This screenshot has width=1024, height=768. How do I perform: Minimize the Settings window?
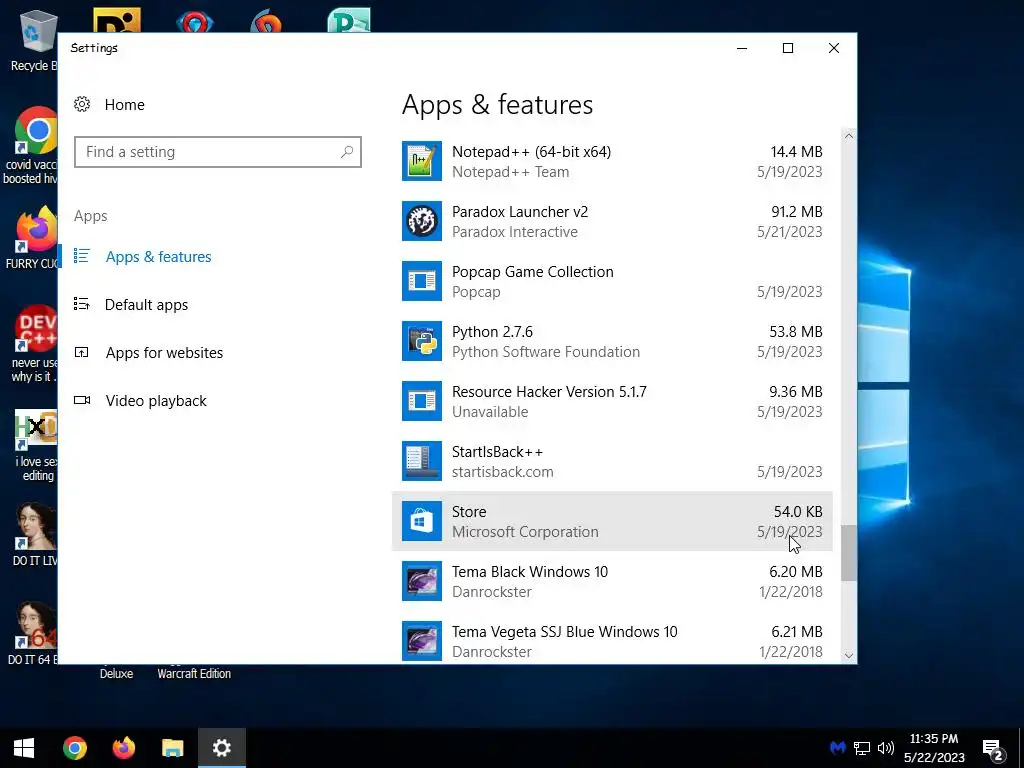pyautogui.click(x=742, y=48)
